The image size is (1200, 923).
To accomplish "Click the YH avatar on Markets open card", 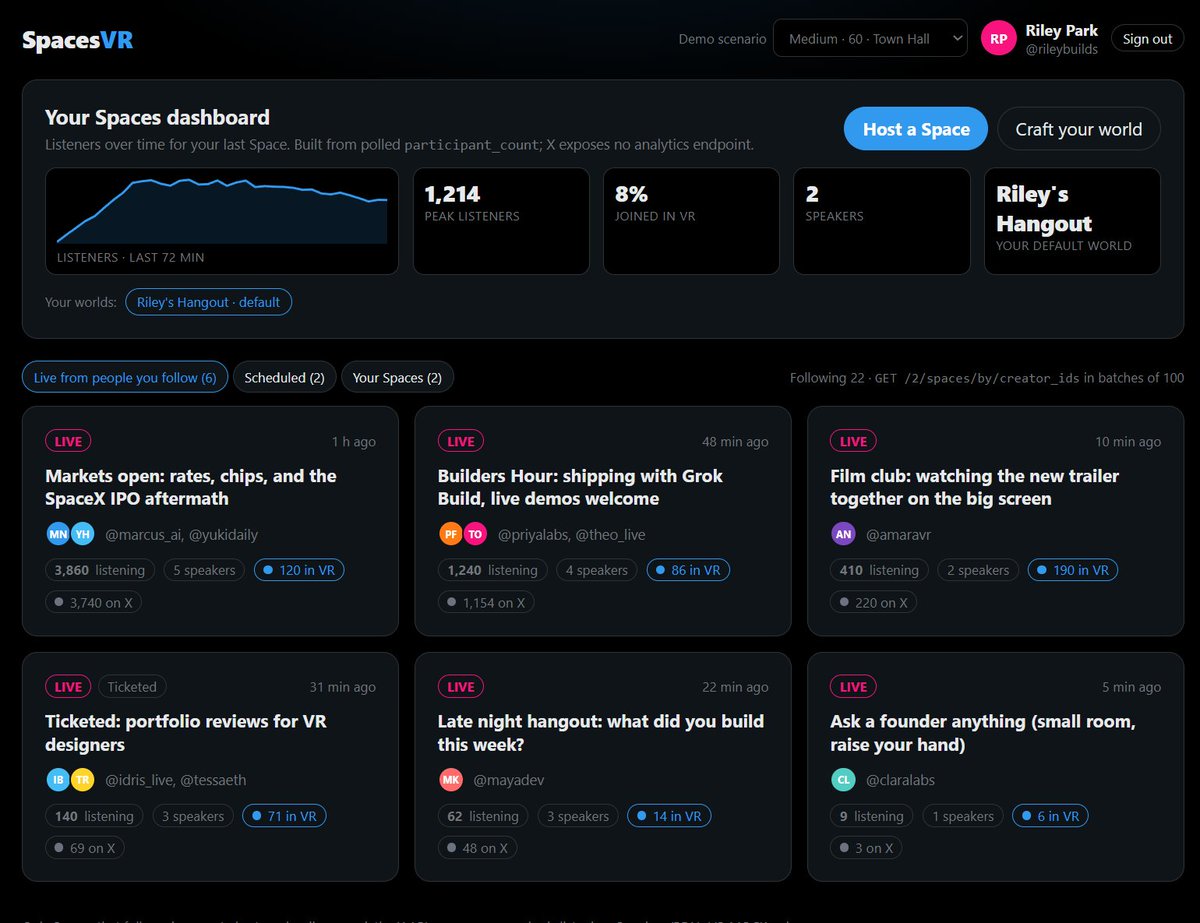I will click(82, 534).
